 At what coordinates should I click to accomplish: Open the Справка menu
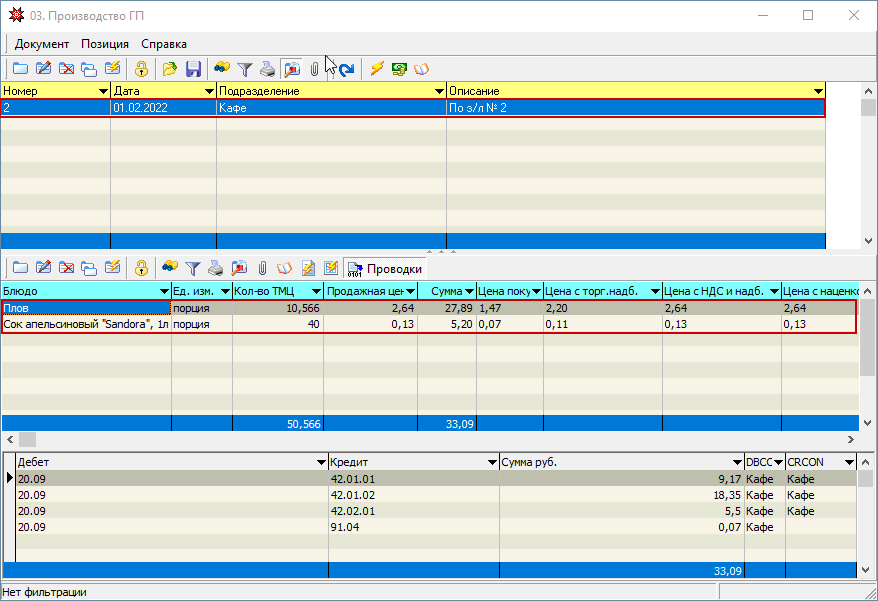164,44
